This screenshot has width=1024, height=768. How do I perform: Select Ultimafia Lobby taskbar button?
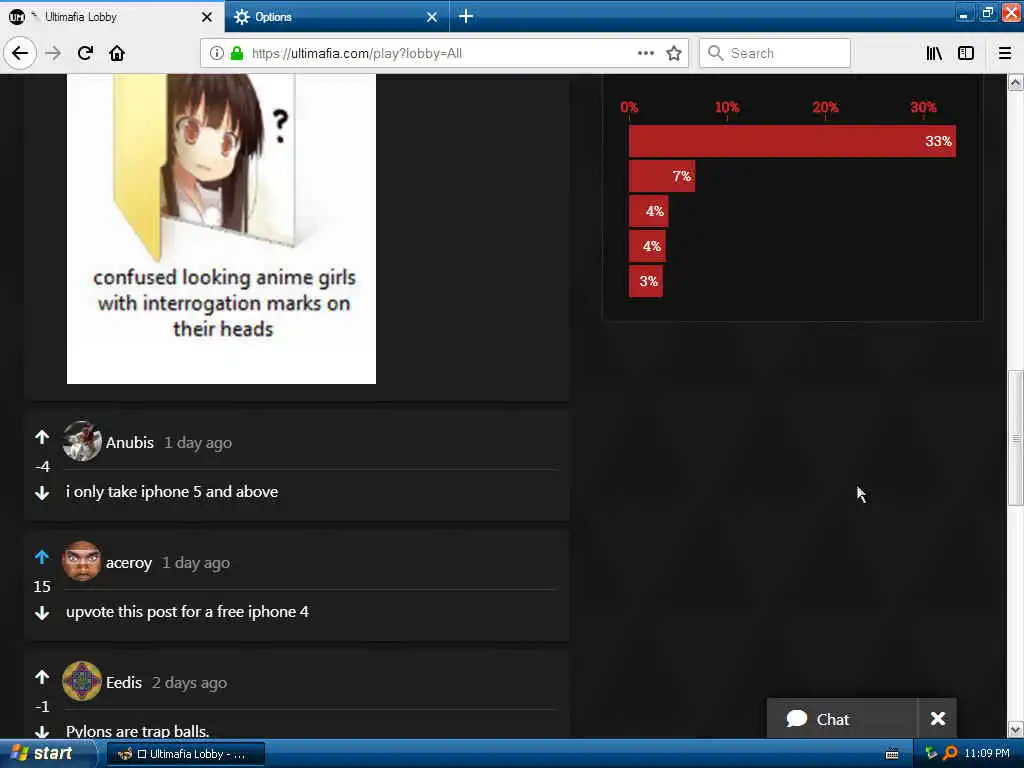pyautogui.click(x=185, y=754)
